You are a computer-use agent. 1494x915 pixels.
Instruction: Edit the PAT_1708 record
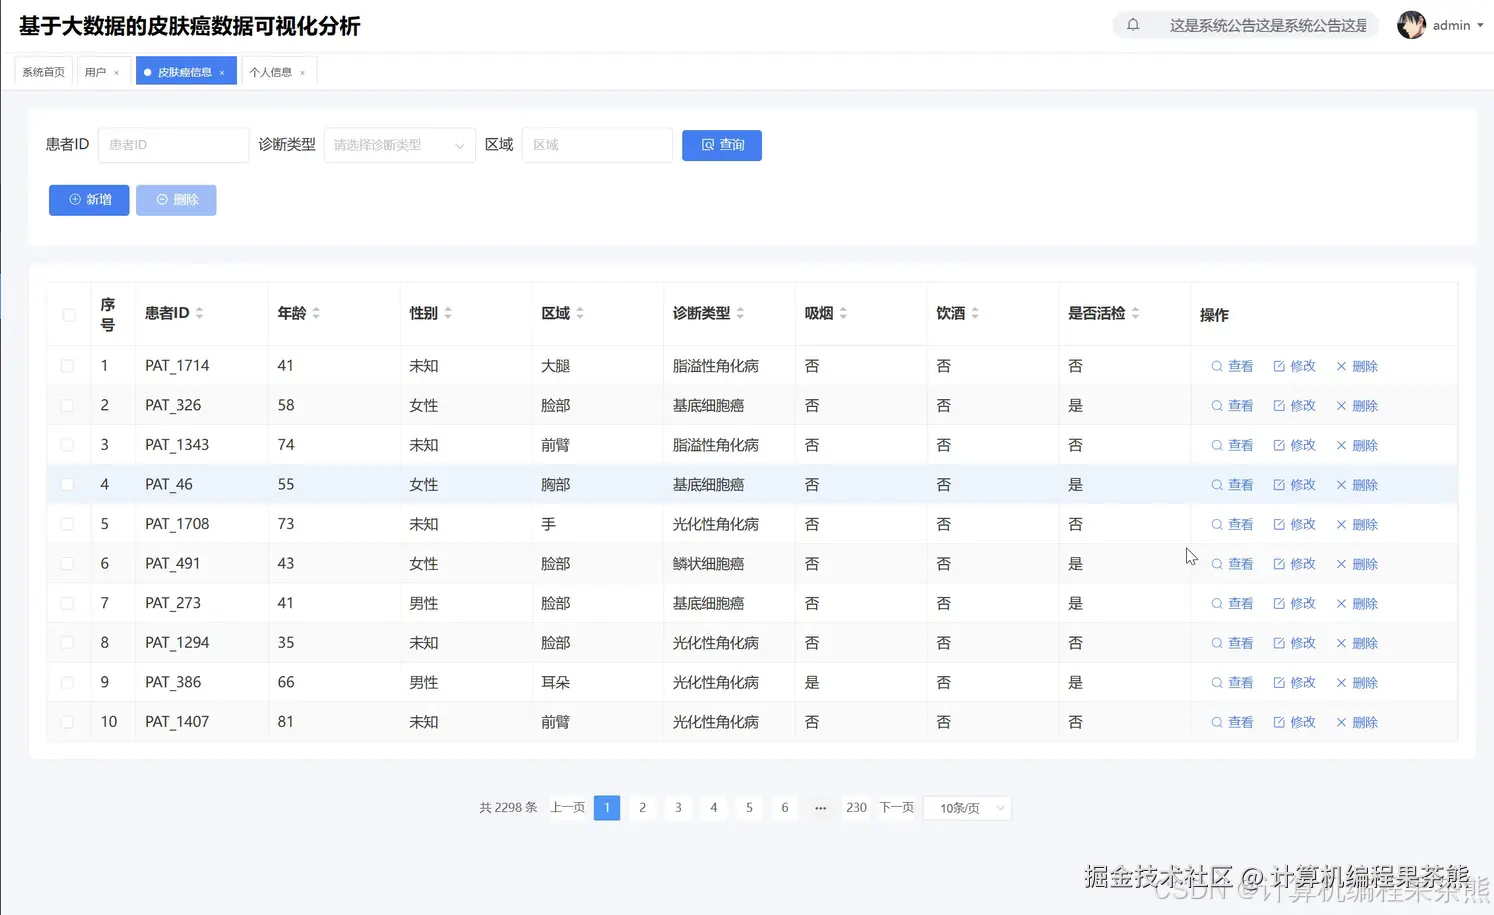pos(1294,524)
